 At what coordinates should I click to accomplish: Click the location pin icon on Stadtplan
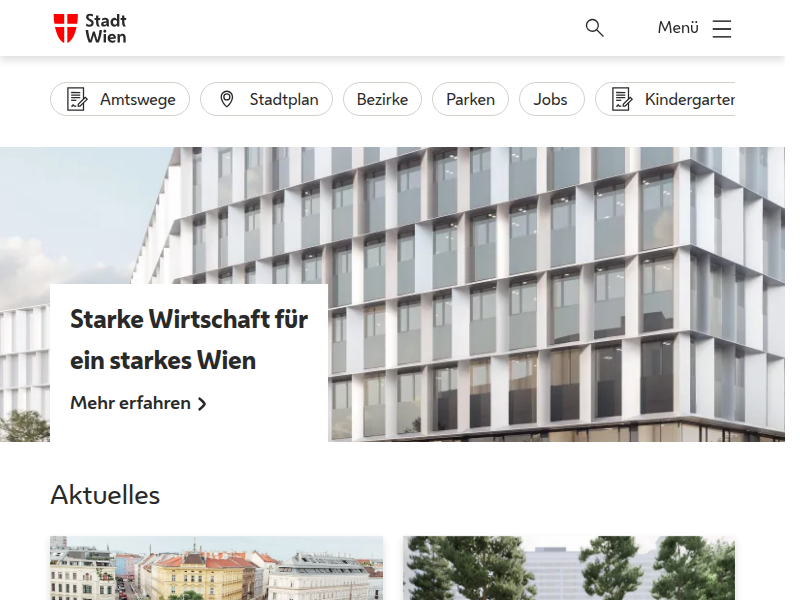click(226, 99)
